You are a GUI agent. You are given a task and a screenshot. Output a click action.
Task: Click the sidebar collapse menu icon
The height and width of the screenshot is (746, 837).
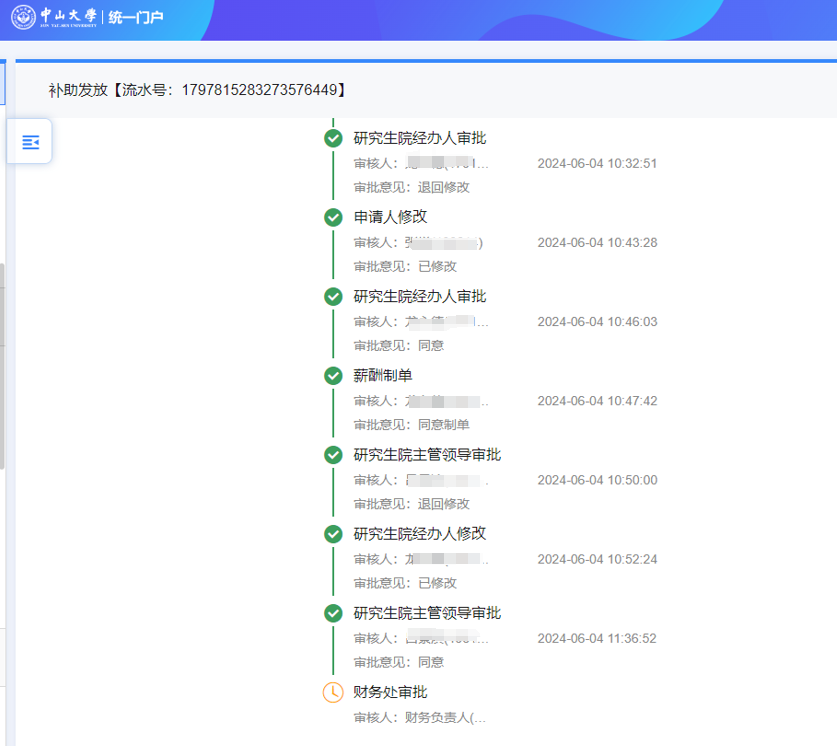pos(30,142)
